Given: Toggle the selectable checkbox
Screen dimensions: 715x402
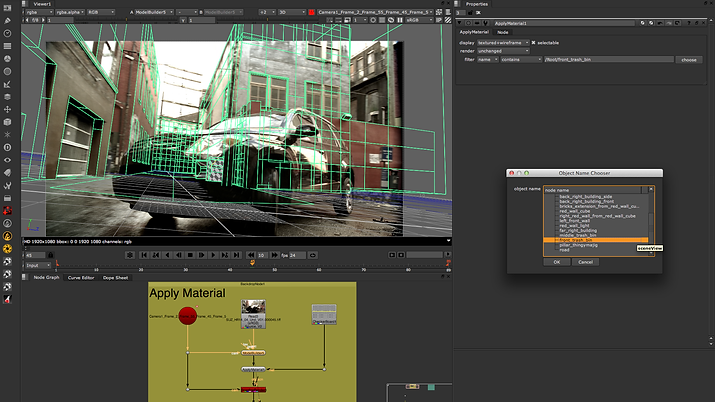Looking at the screenshot, I should [x=533, y=42].
